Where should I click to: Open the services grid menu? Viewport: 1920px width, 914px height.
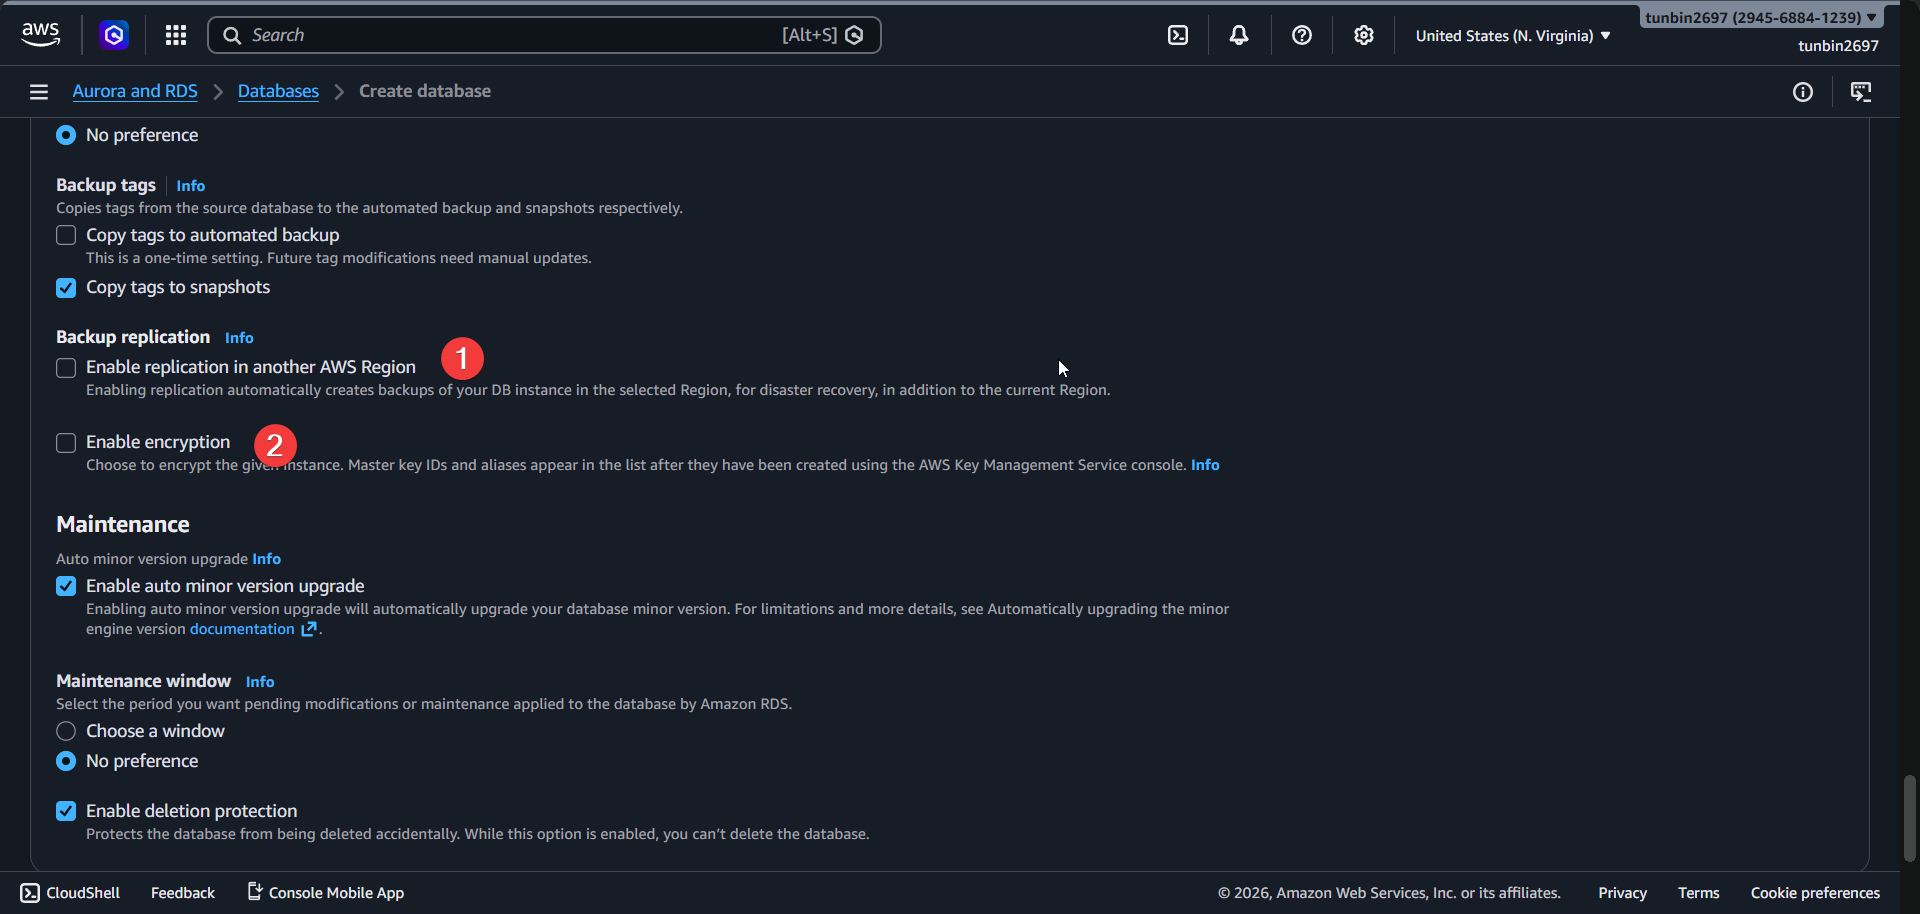pos(175,34)
